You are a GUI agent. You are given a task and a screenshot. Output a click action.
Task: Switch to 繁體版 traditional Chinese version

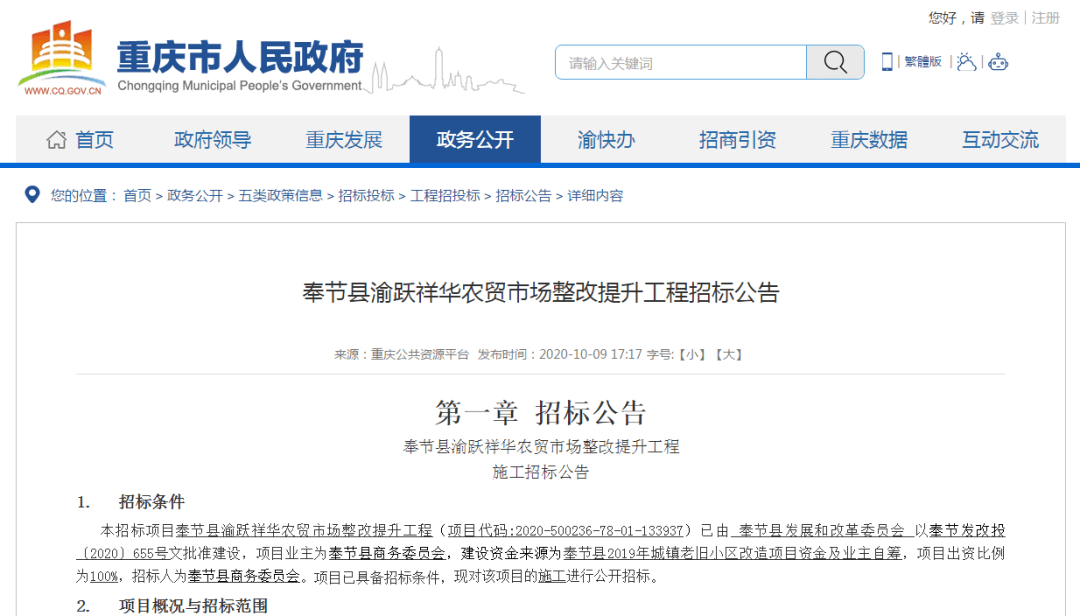[x=923, y=62]
